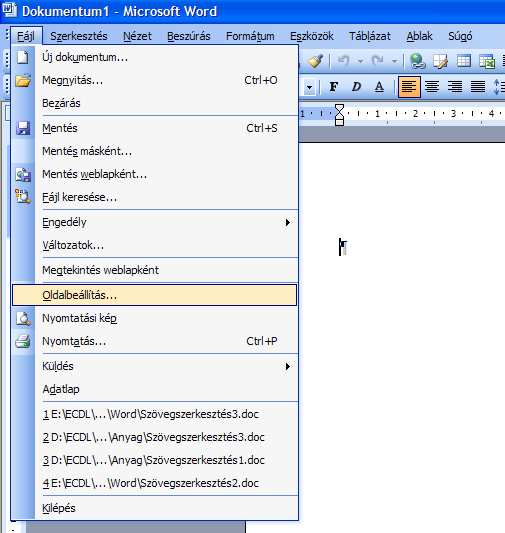Image resolution: width=505 pixels, height=533 pixels.
Task: Toggle underline with the A button
Action: pos(379,87)
